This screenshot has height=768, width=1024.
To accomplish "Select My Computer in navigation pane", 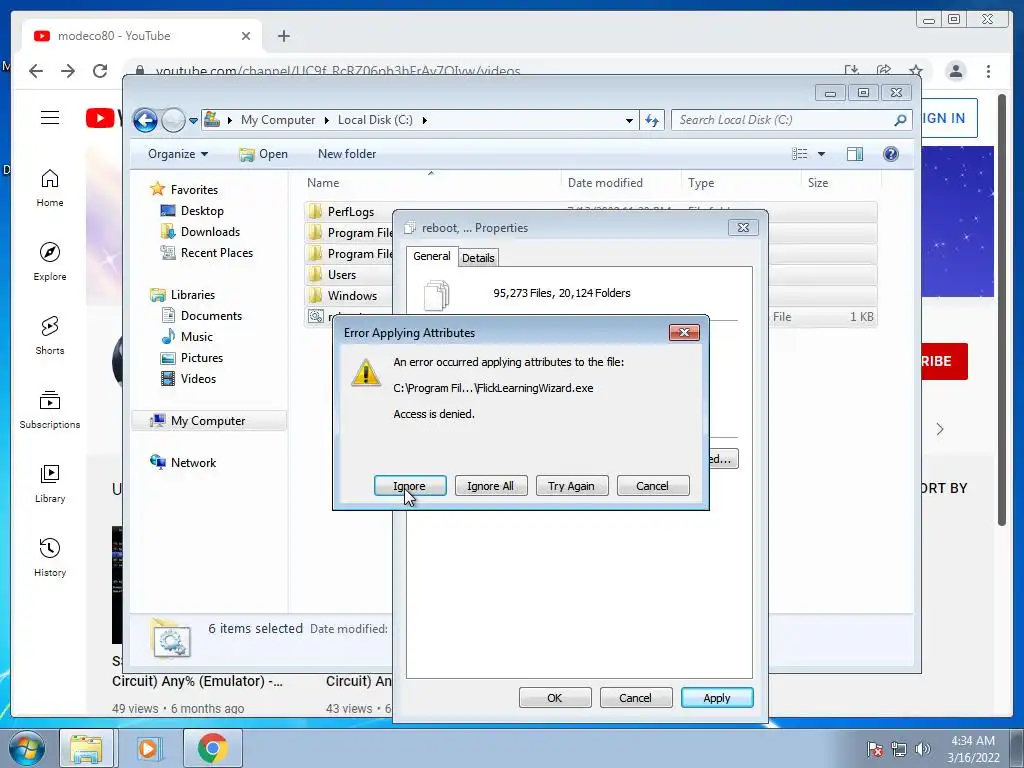I will point(208,421).
